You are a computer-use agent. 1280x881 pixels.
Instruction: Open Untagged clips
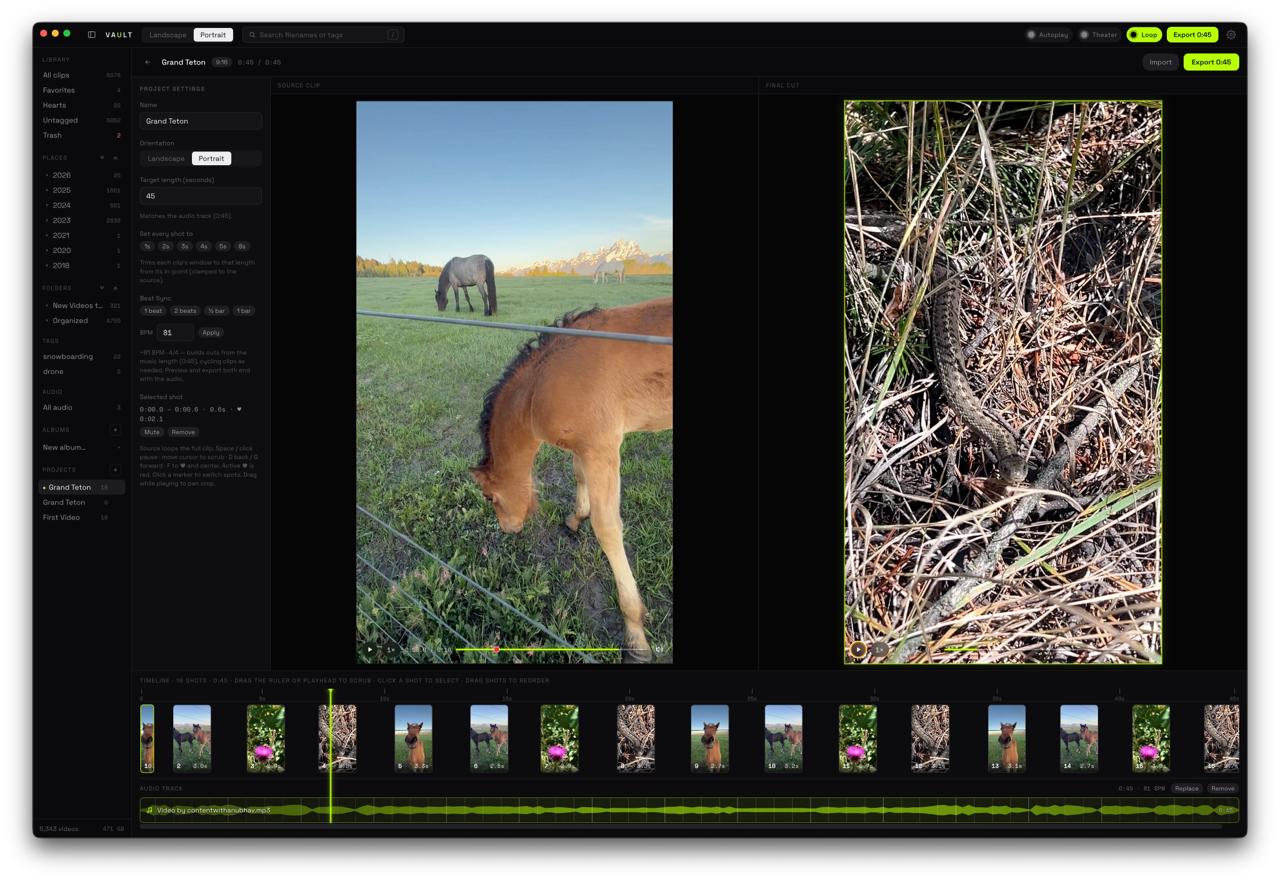tap(81, 120)
